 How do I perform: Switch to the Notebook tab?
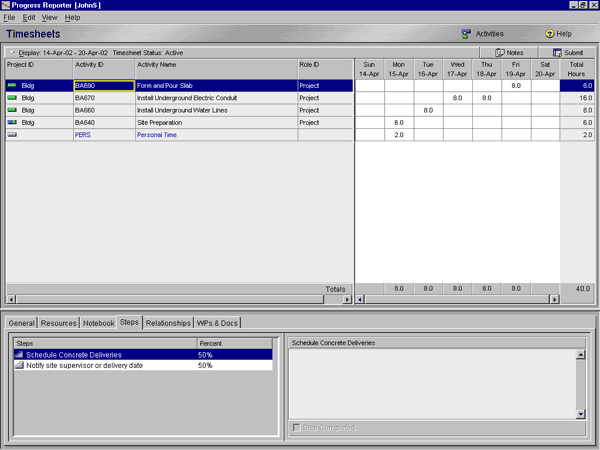tap(99, 323)
